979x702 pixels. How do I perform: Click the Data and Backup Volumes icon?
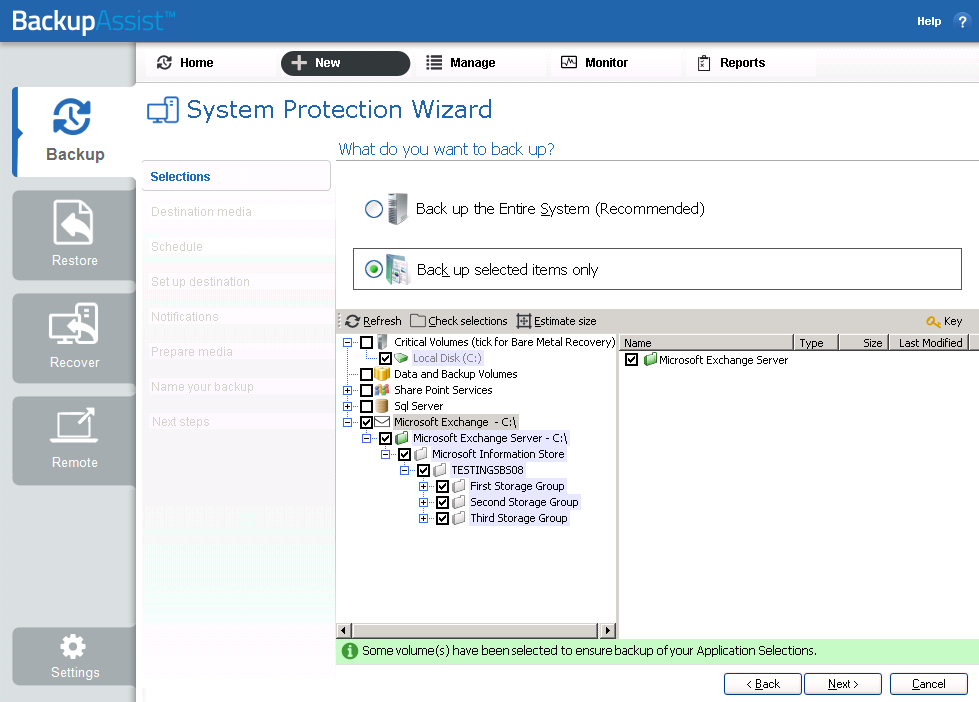382,373
